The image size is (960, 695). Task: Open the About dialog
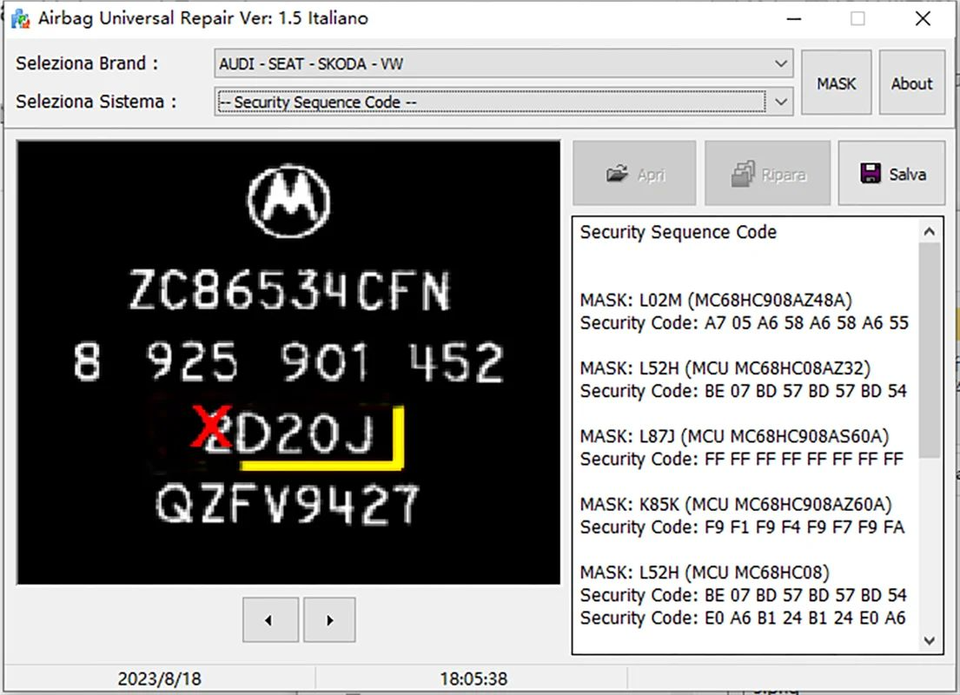point(911,84)
